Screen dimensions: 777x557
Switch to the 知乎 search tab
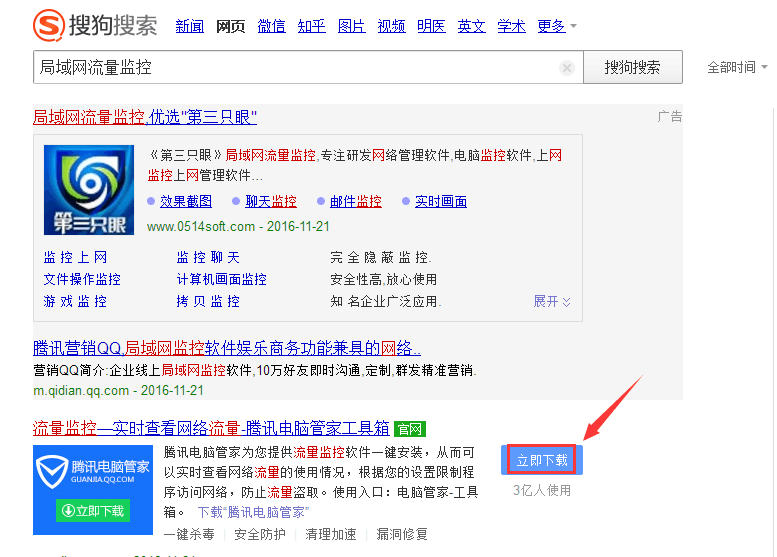pos(312,26)
